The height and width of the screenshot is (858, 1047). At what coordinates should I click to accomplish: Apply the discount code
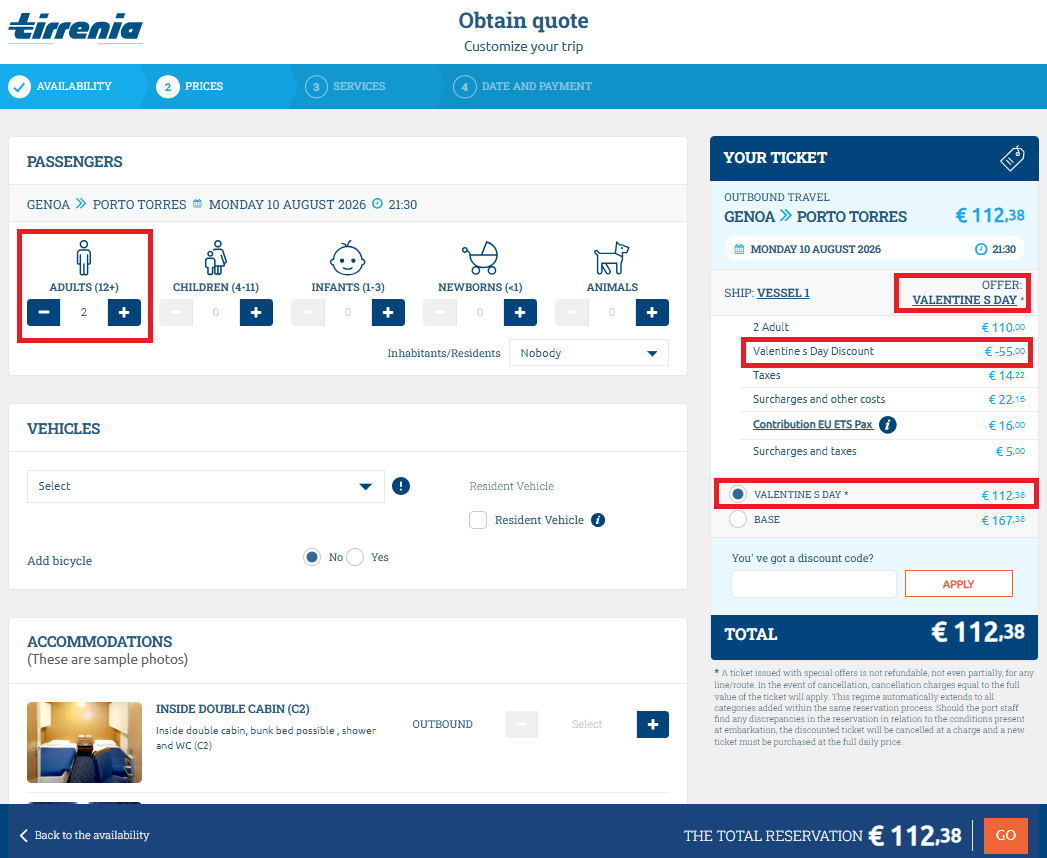958,584
